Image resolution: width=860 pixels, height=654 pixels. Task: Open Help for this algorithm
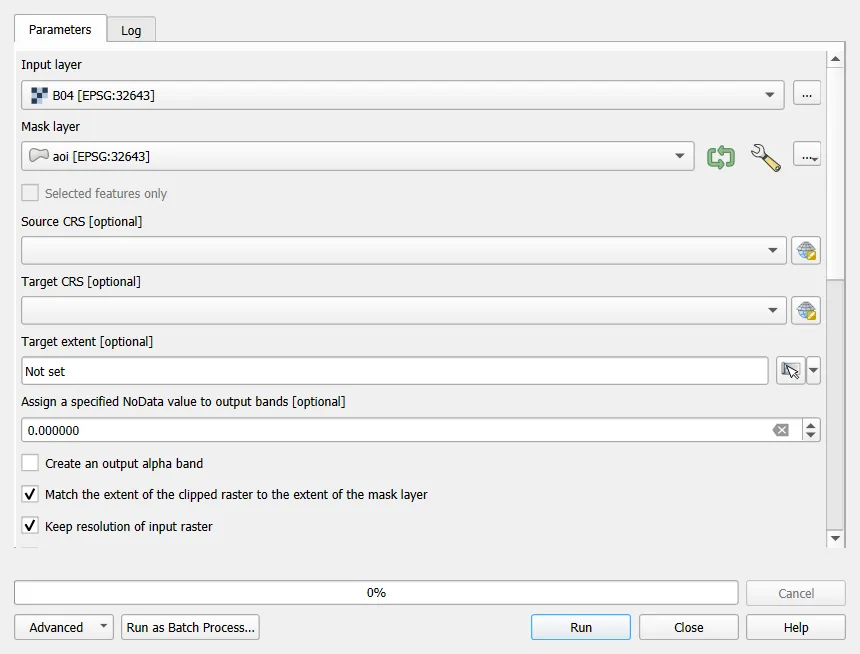pyautogui.click(x=796, y=627)
